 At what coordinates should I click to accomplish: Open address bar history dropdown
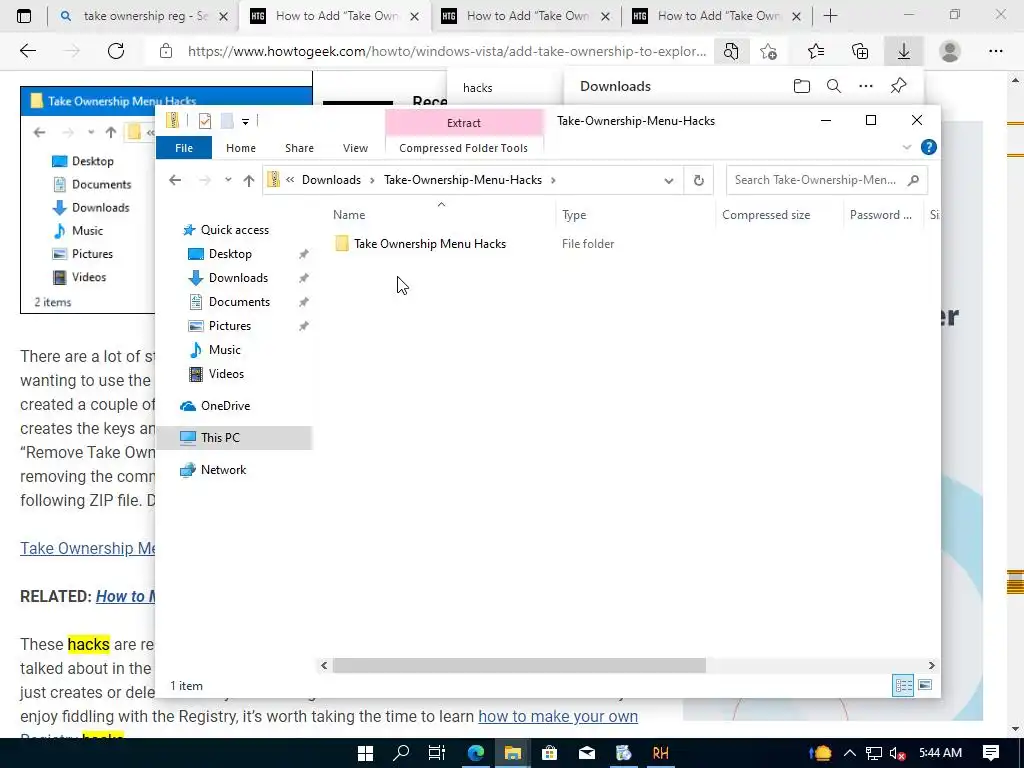pyautogui.click(x=668, y=181)
